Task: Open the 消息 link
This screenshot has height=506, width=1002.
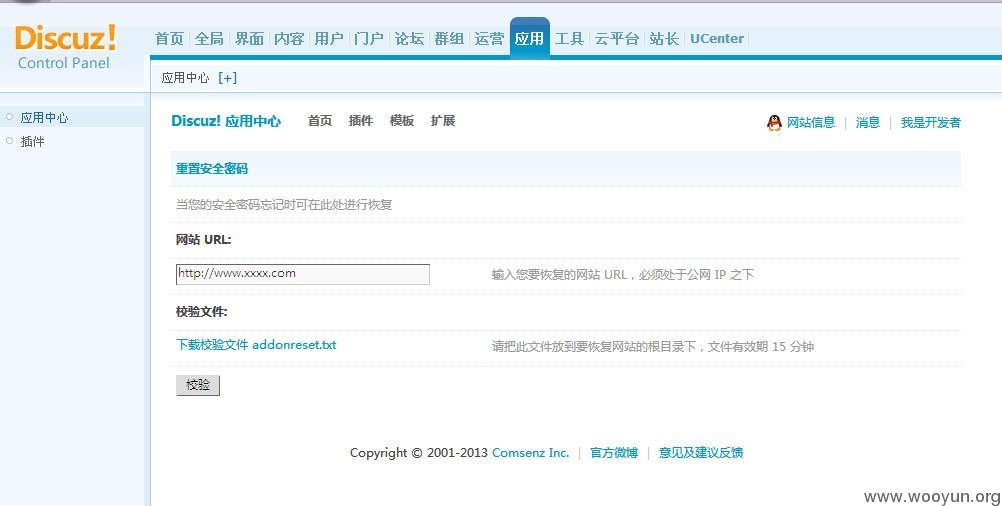Action: (x=868, y=123)
